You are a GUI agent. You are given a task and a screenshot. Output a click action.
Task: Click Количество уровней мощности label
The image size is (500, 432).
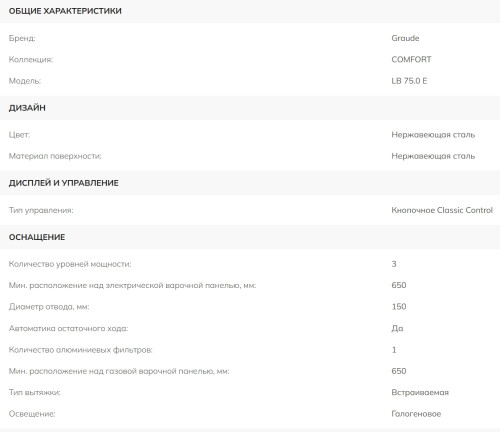pos(70,264)
